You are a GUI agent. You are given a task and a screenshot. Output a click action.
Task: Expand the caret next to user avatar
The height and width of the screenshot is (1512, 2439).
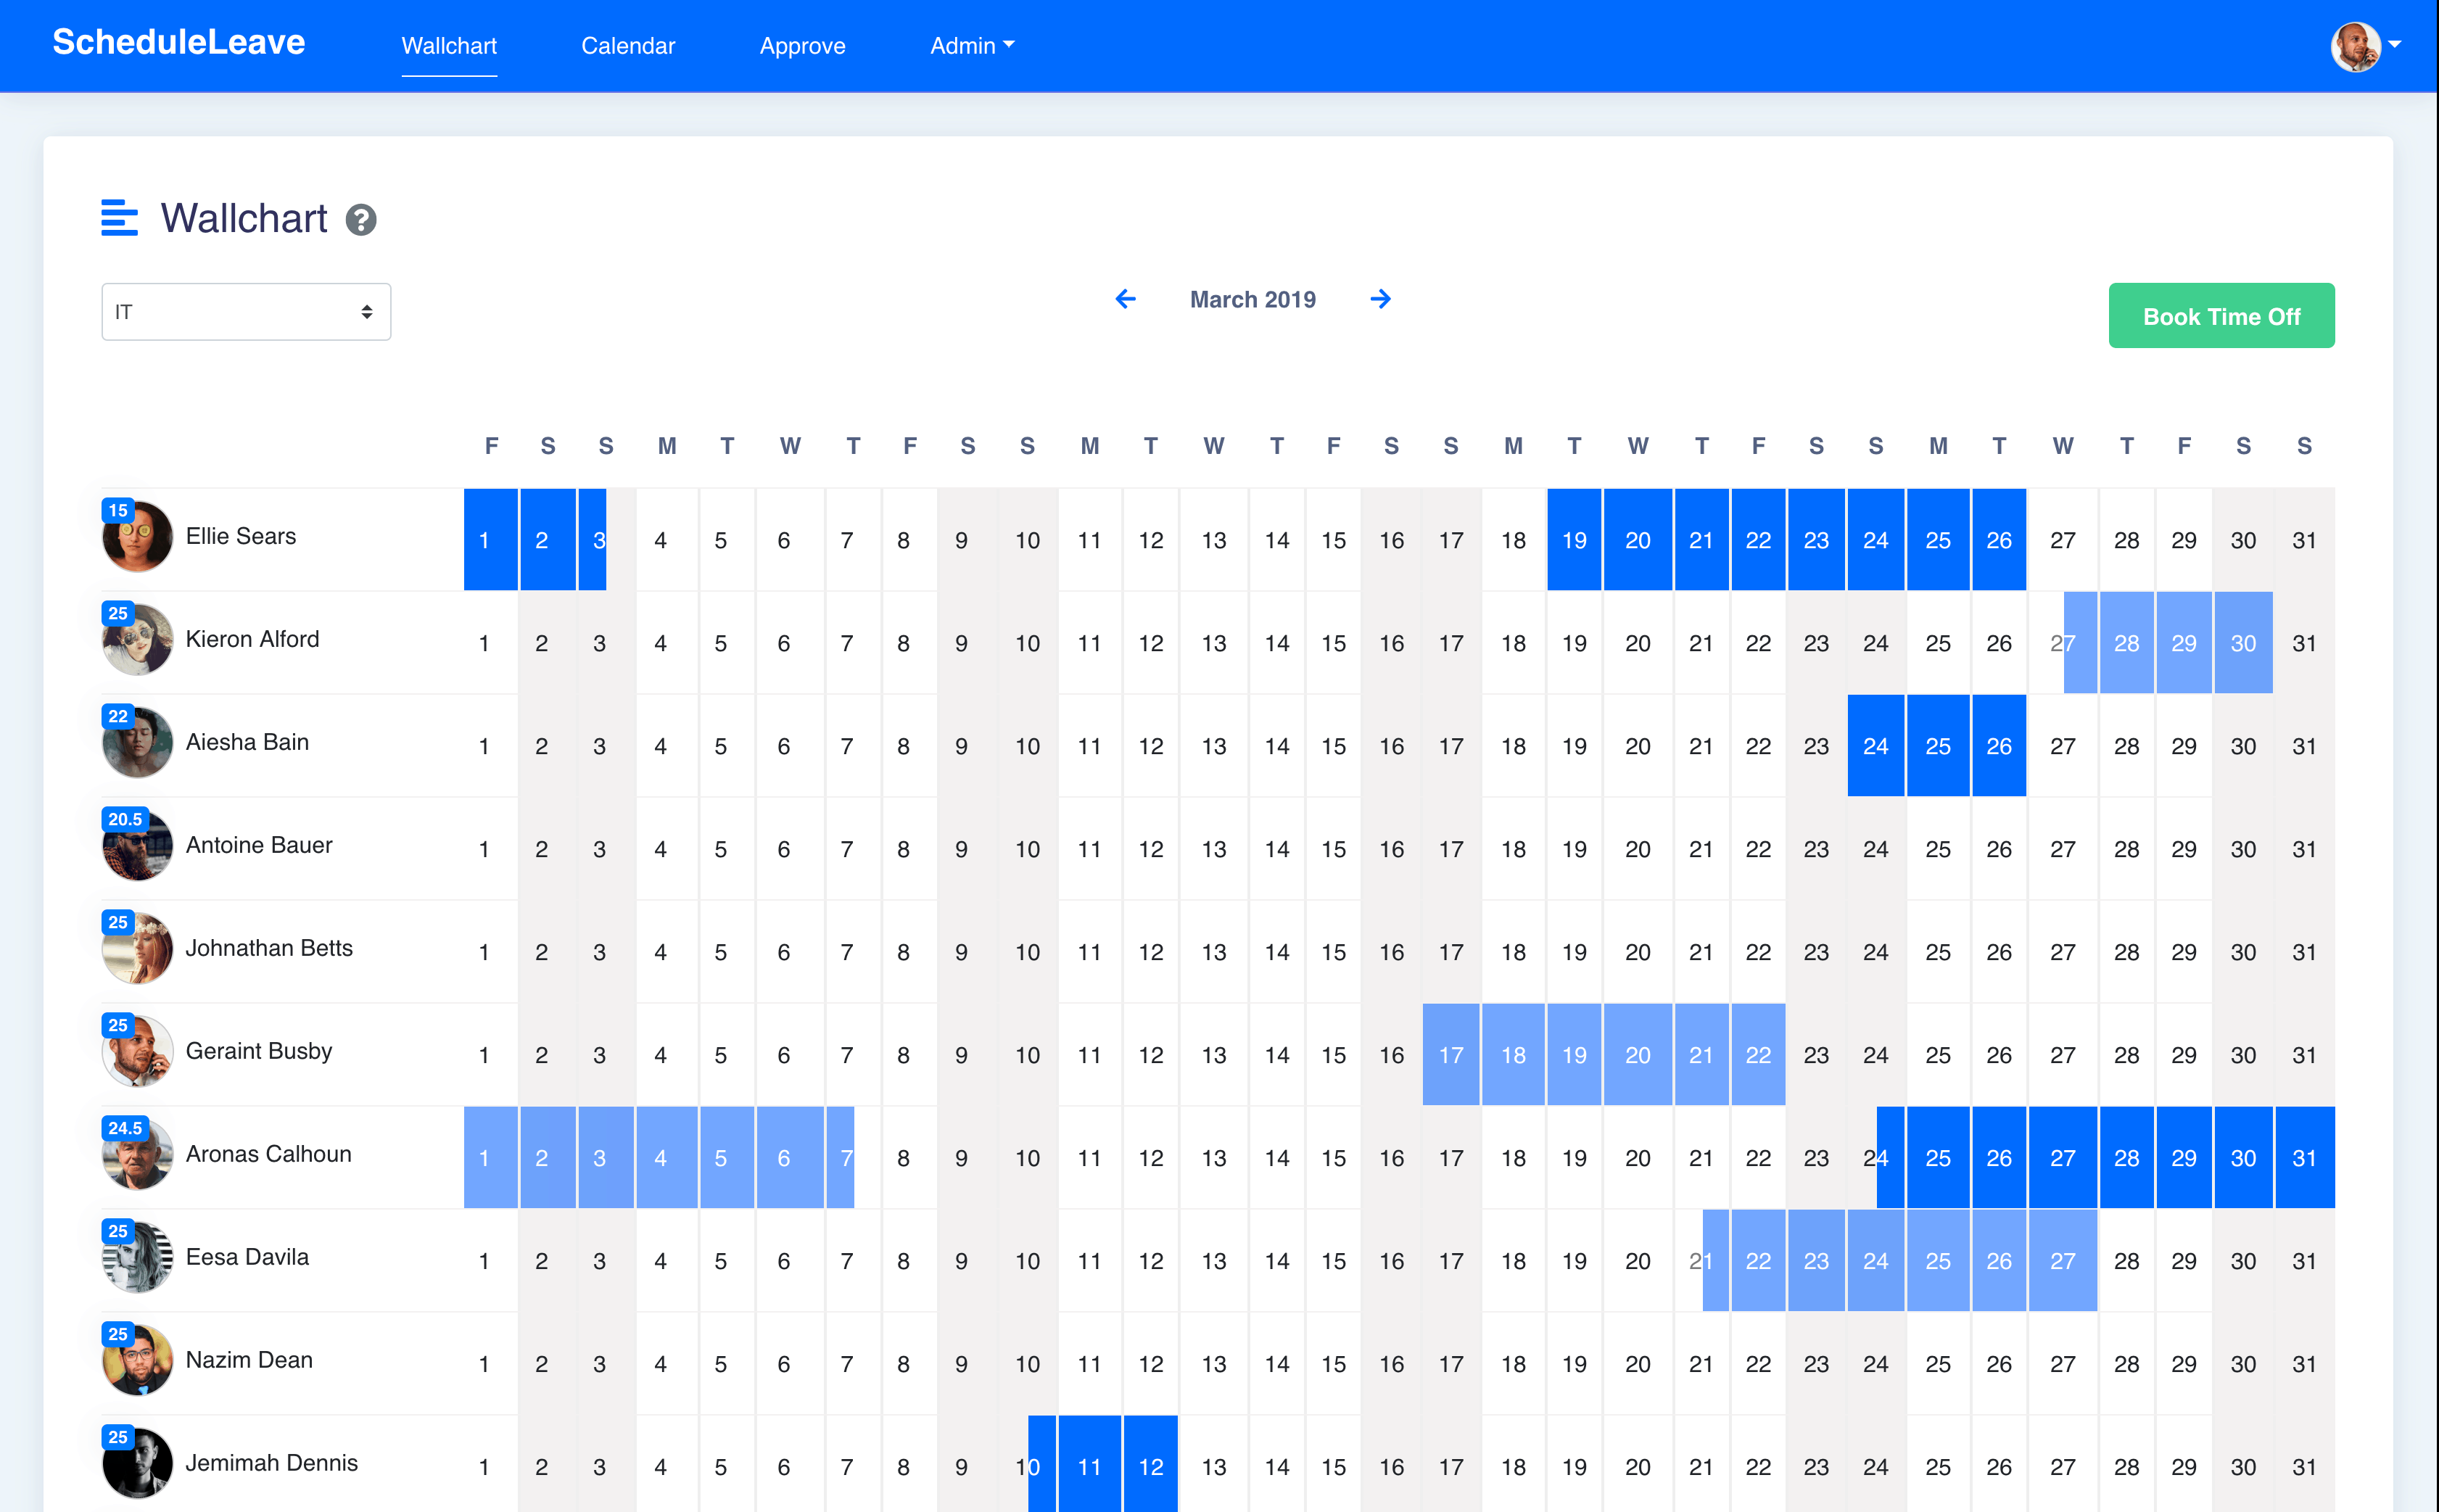(x=2395, y=45)
